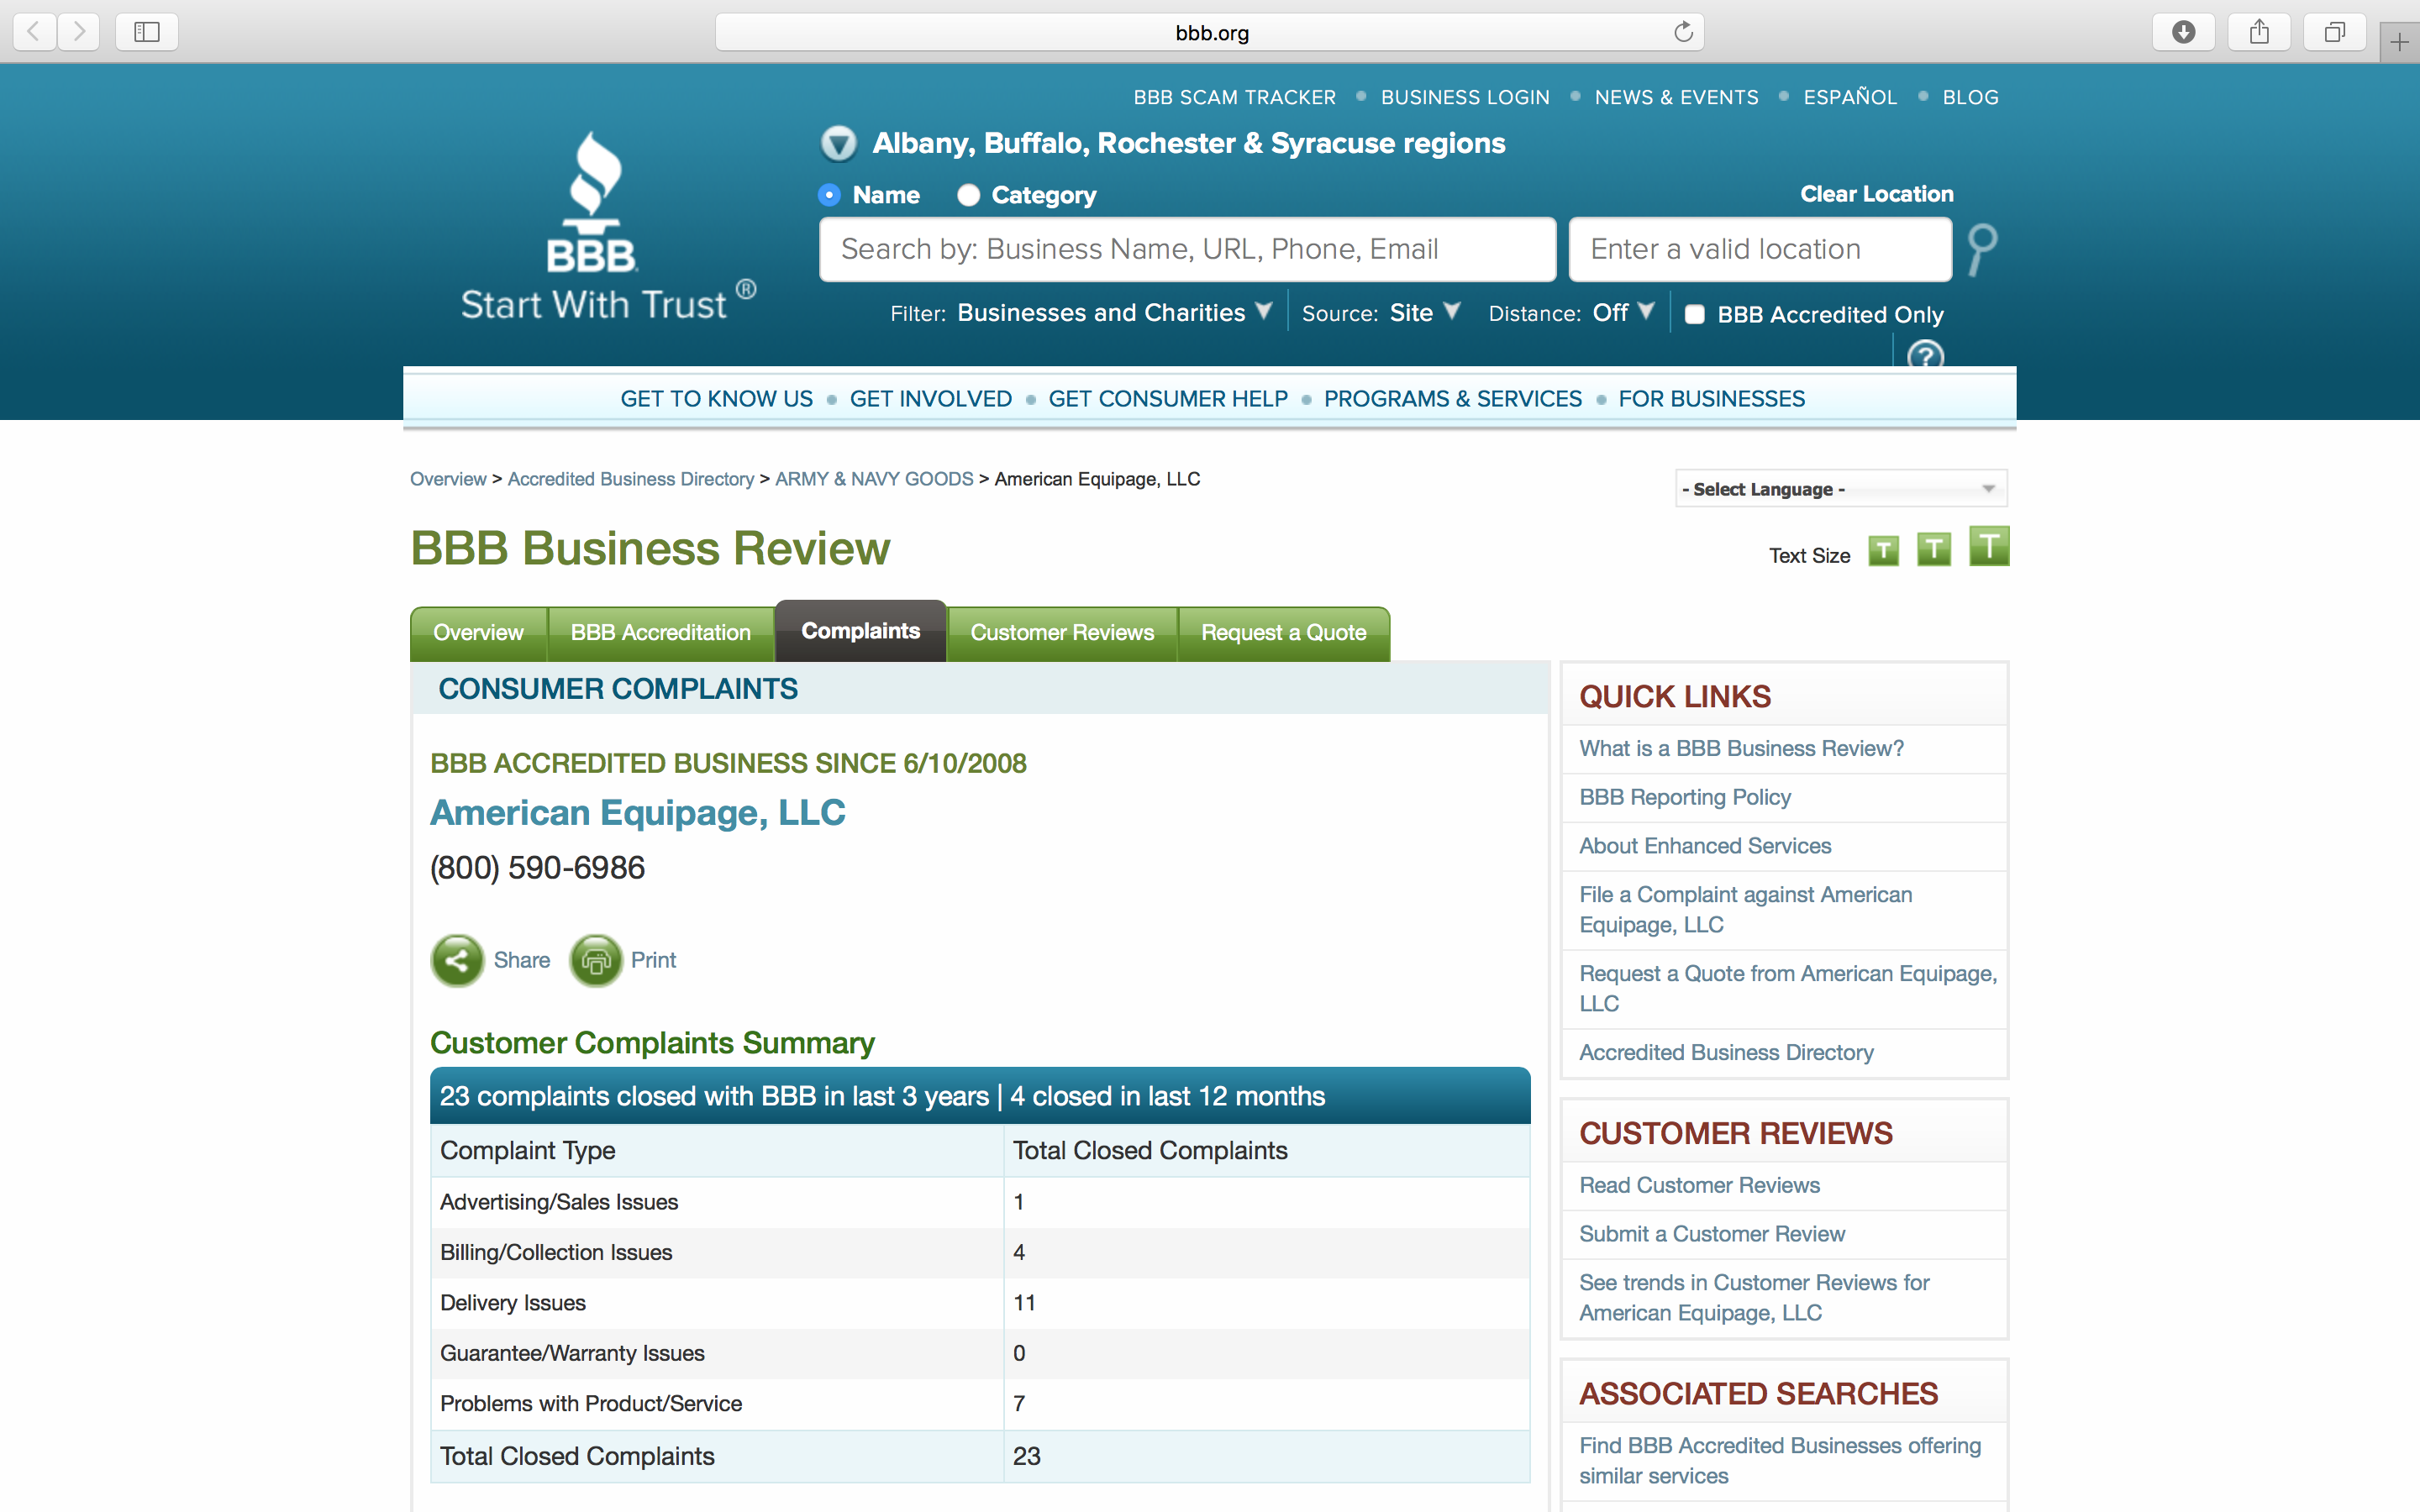The height and width of the screenshot is (1512, 2420).
Task: Click the bbb.org address bar
Action: (x=1210, y=32)
